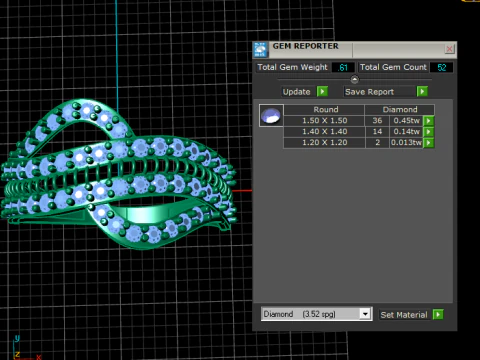
Task: Click the count cell showing 14
Action: tap(377, 132)
